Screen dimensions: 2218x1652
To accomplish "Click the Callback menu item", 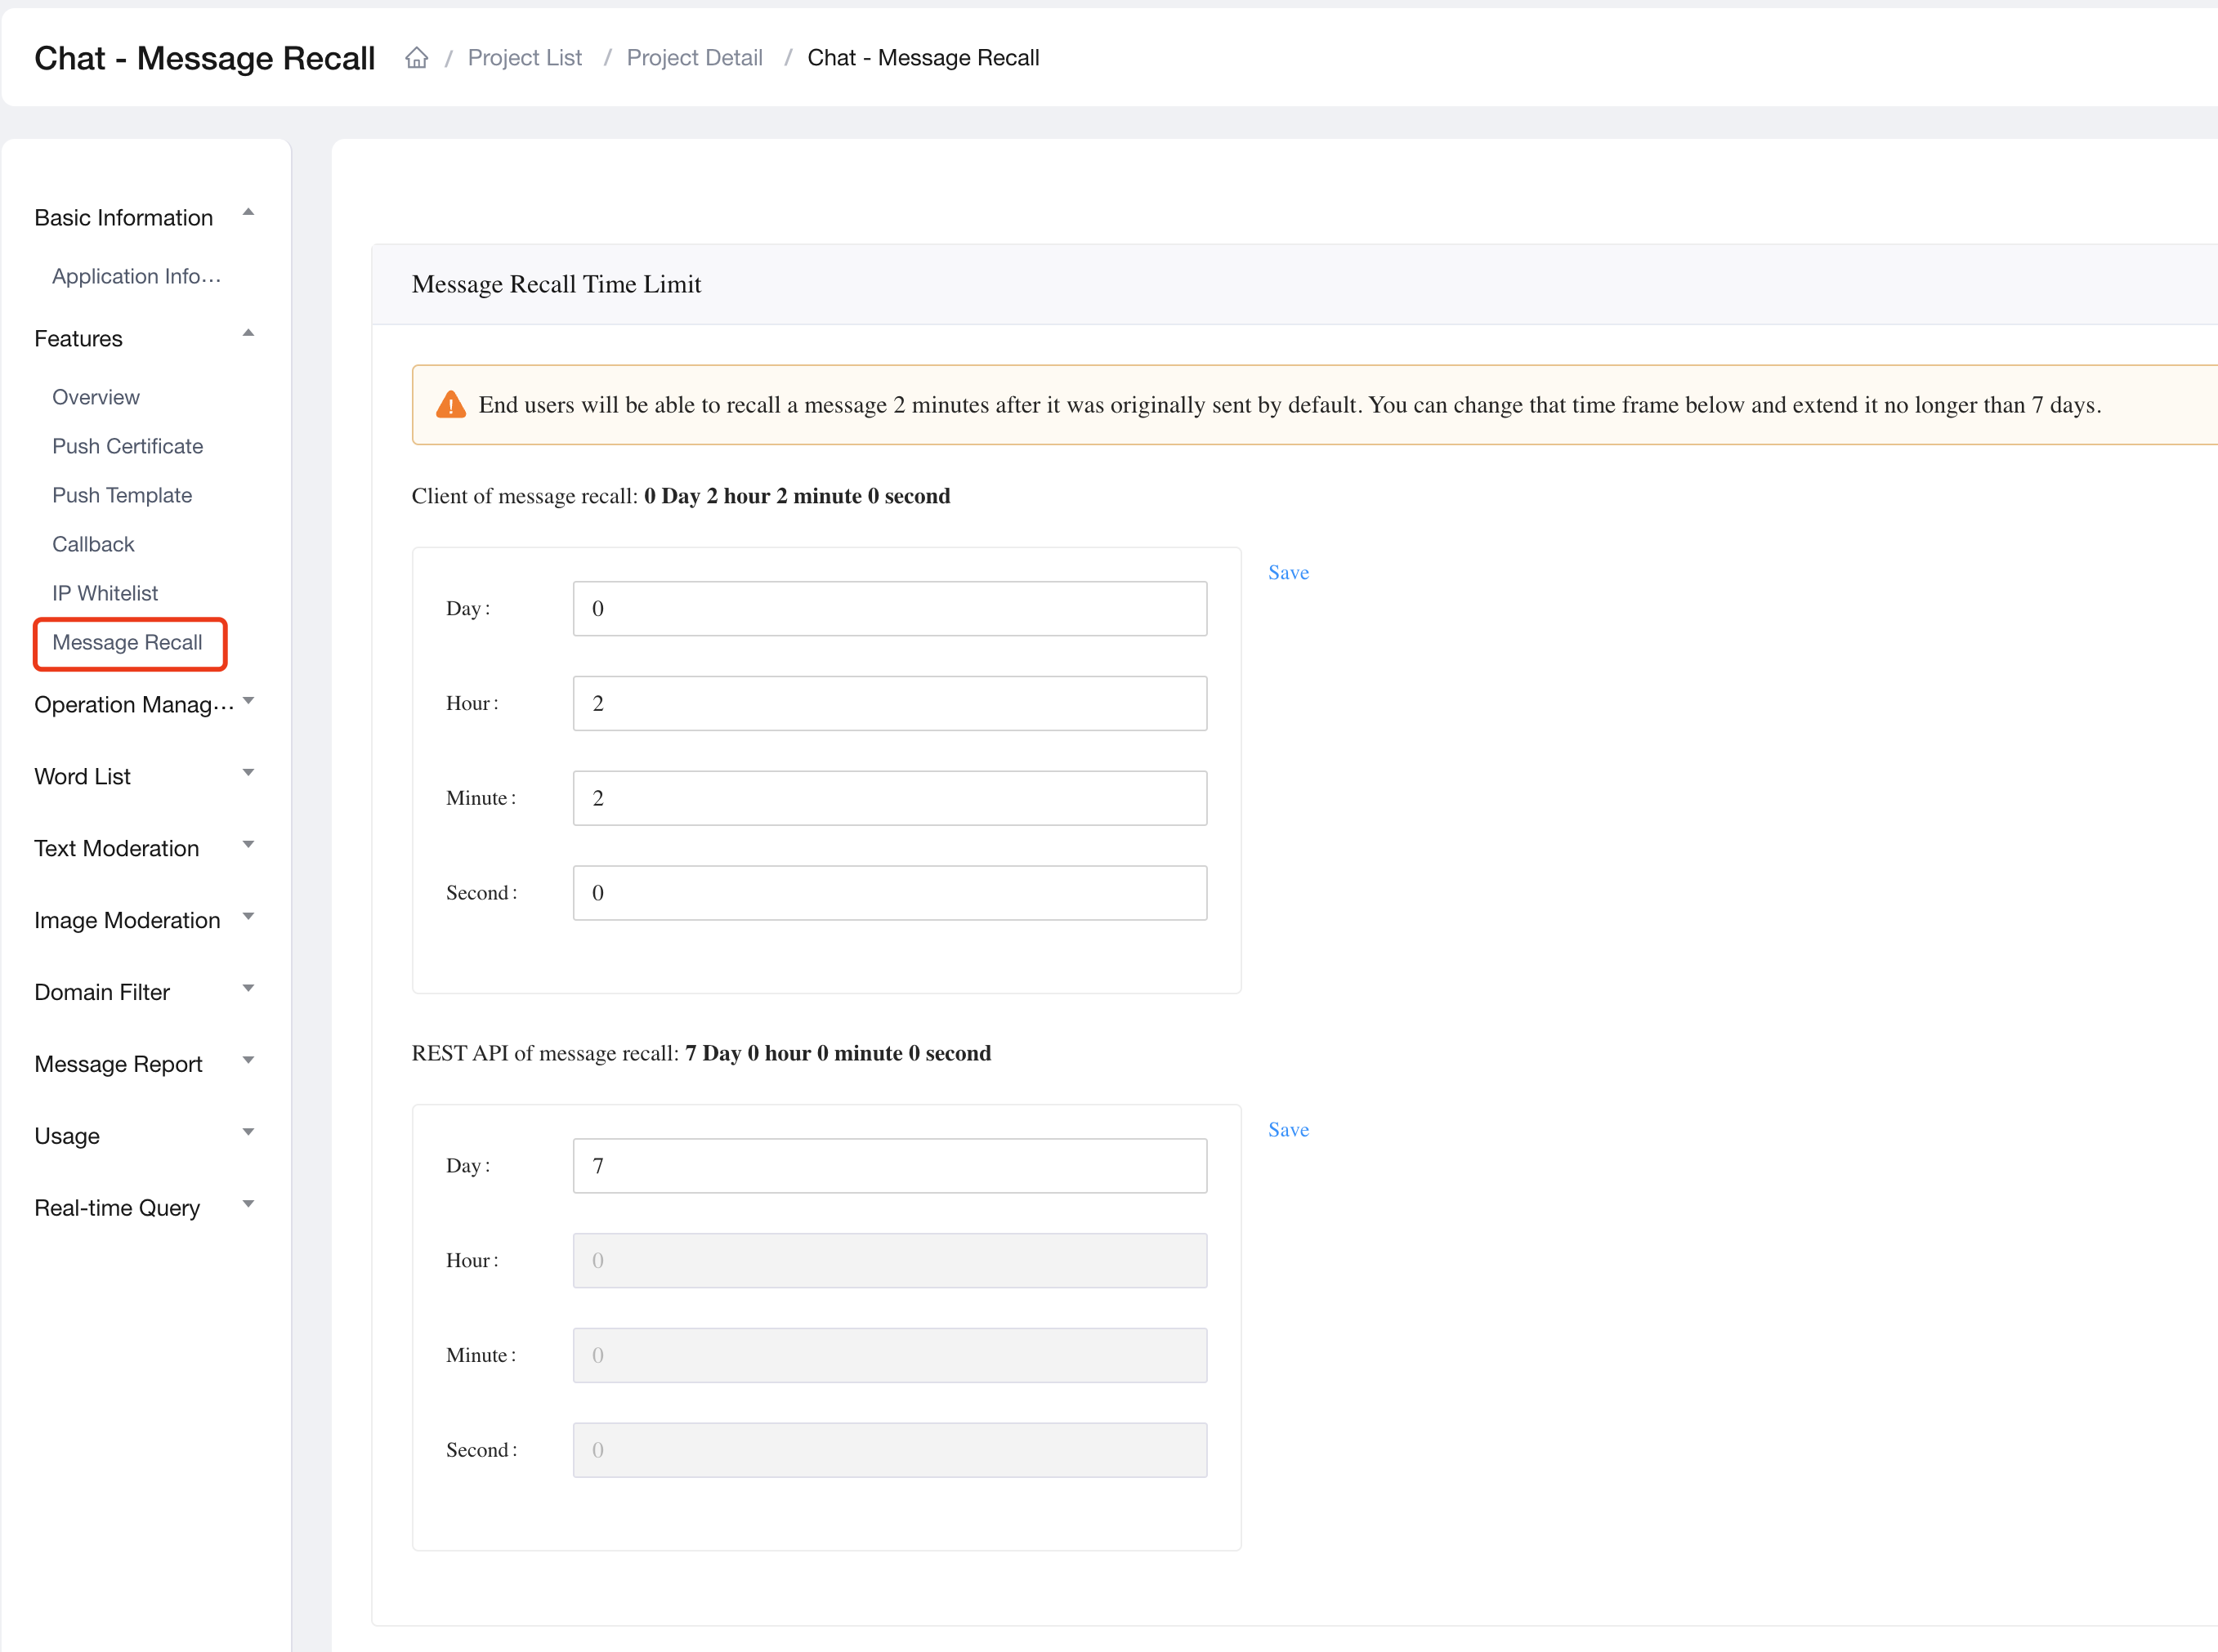I will (96, 545).
